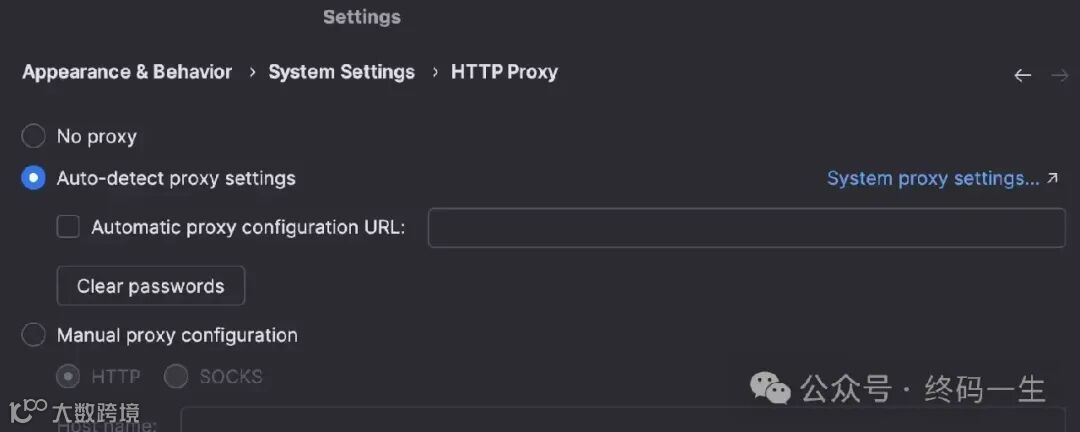Enable Automatic proxy configuration URL checkbox

pyautogui.click(x=68, y=227)
